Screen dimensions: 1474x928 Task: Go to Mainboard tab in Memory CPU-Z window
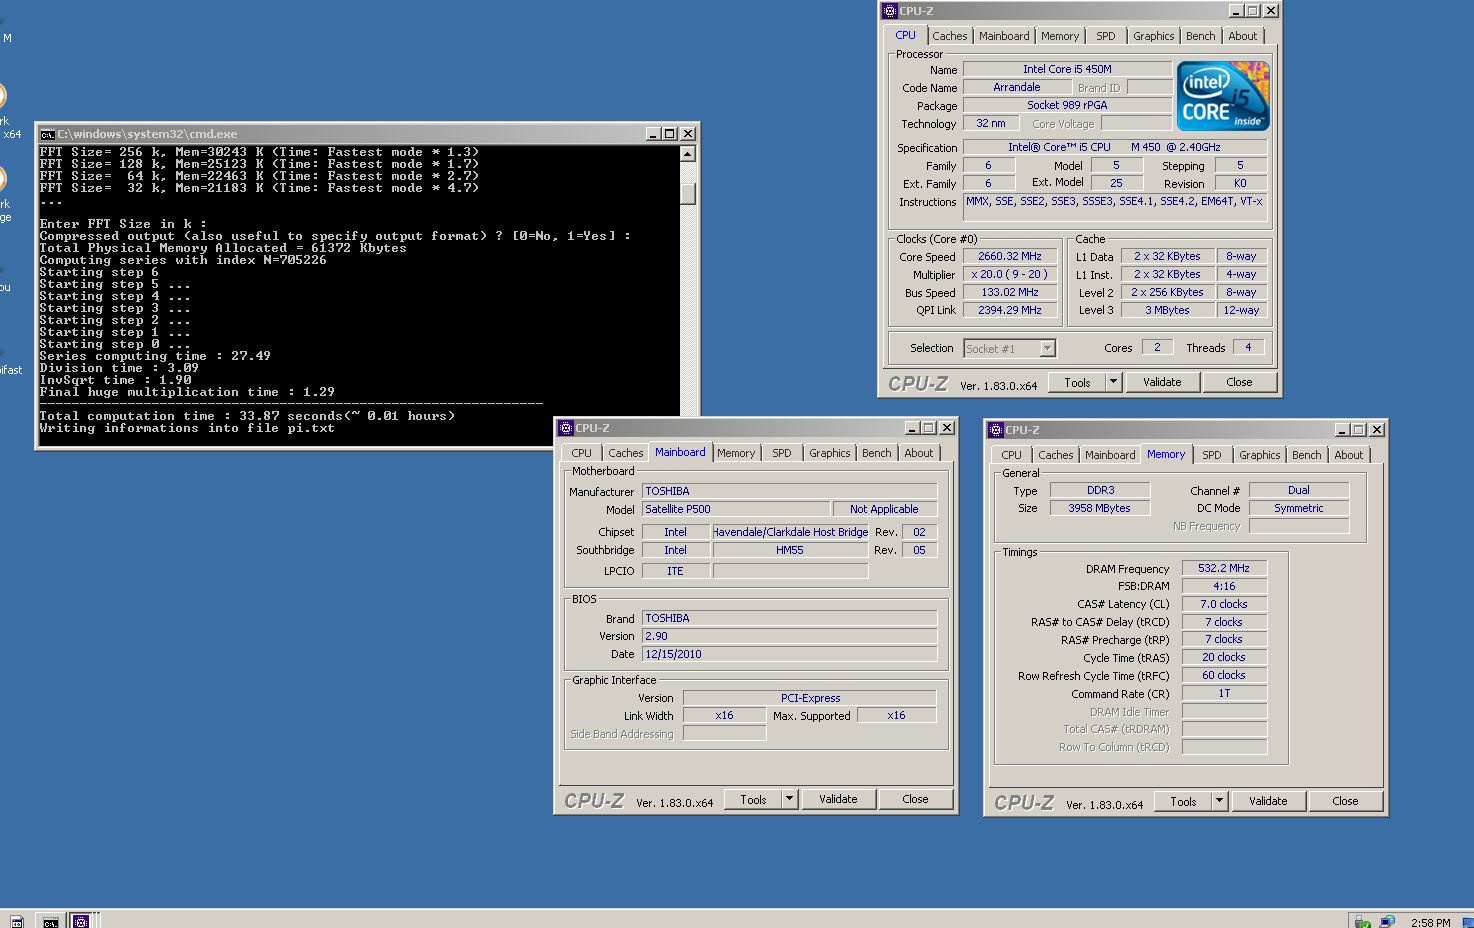[1110, 455]
